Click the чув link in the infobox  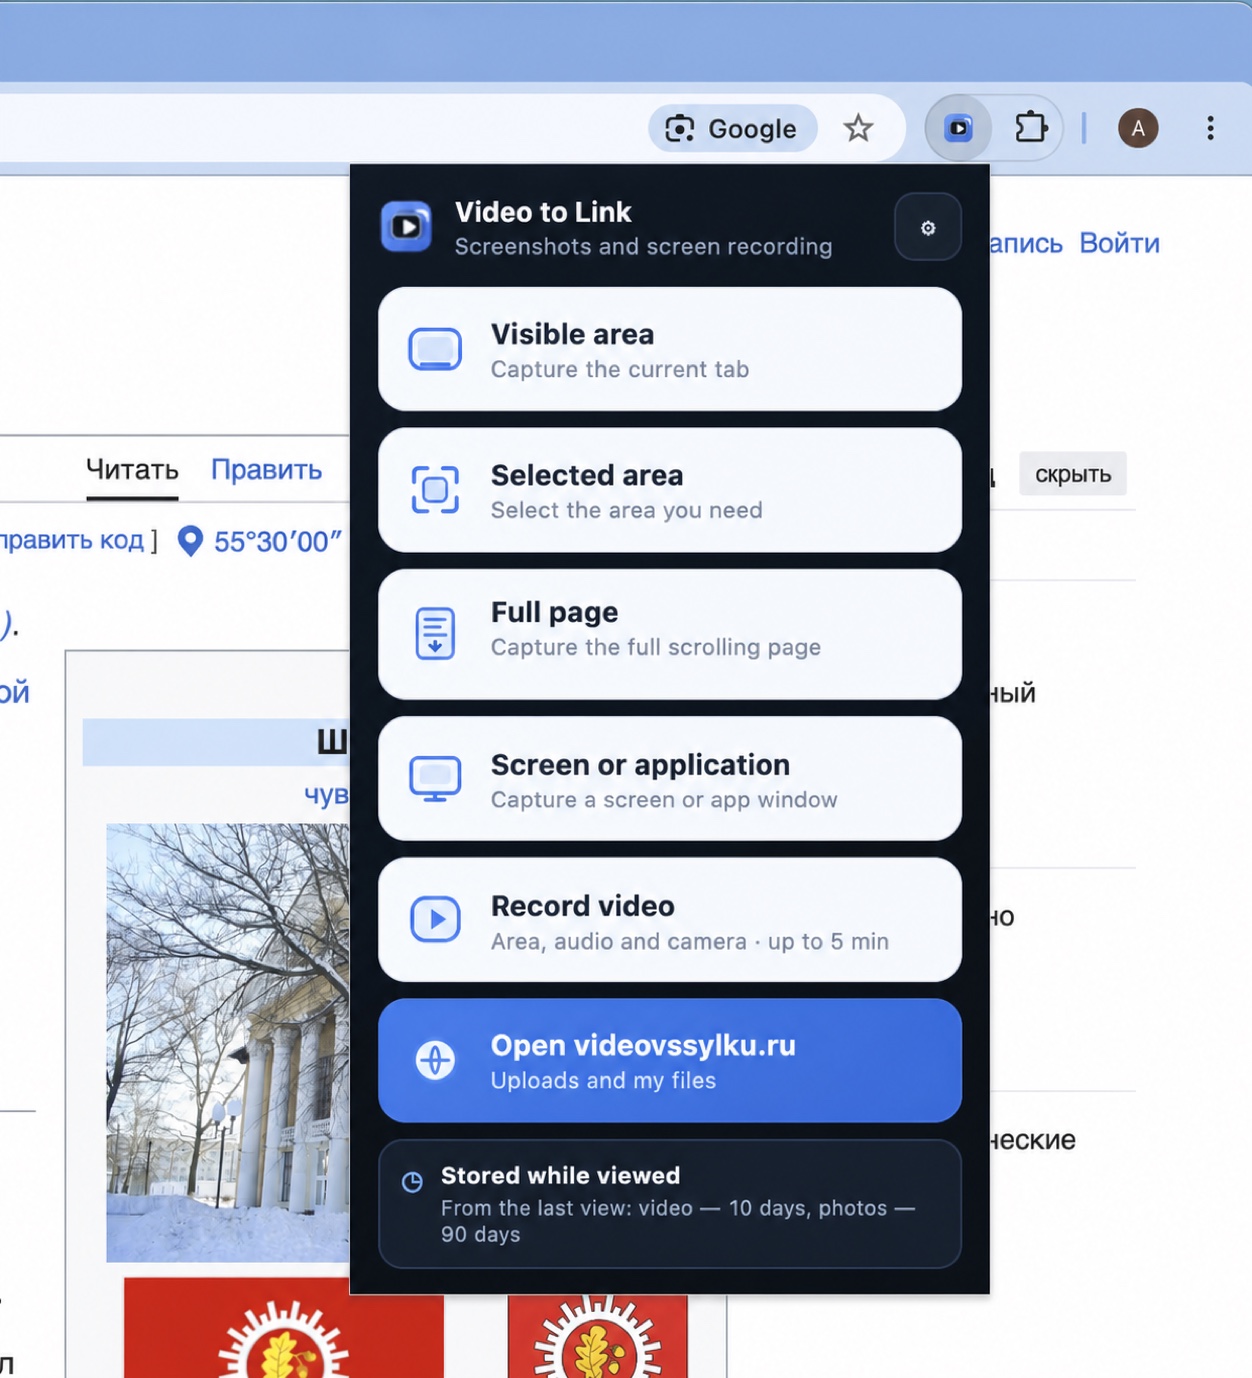tap(327, 795)
